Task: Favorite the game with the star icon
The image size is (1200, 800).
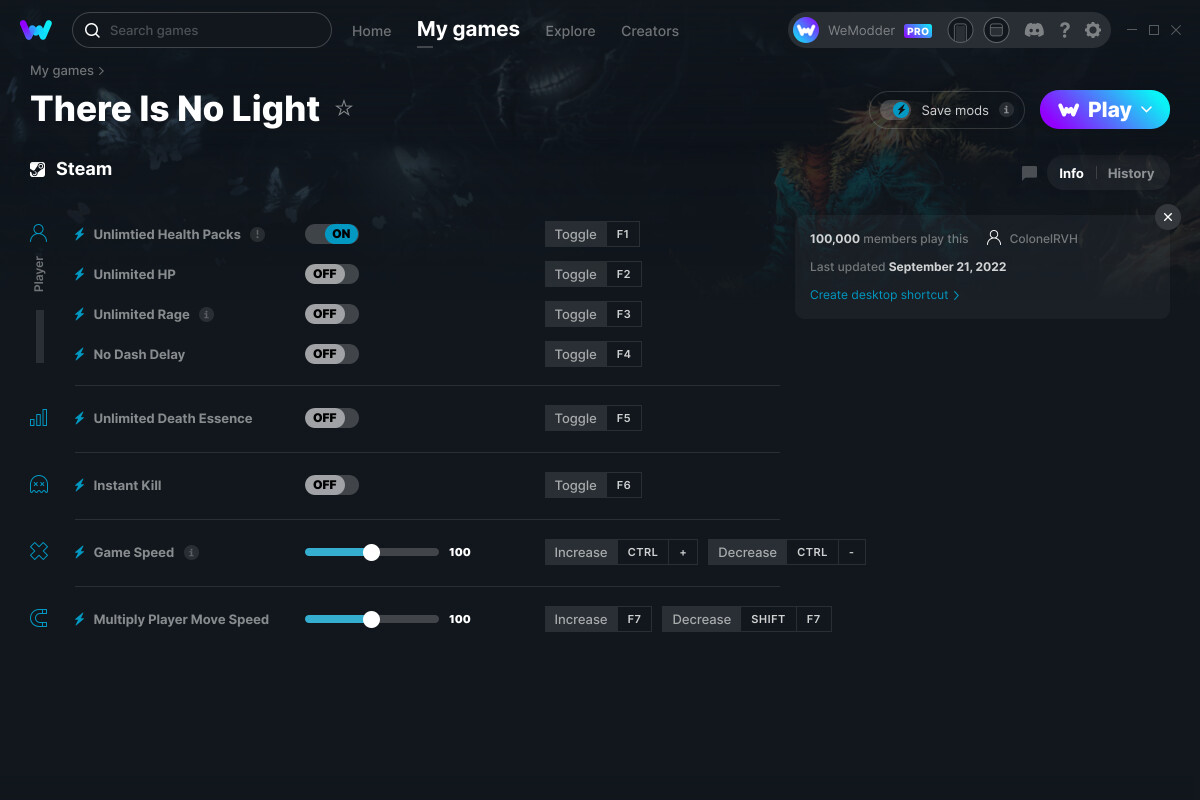Action: tap(344, 108)
